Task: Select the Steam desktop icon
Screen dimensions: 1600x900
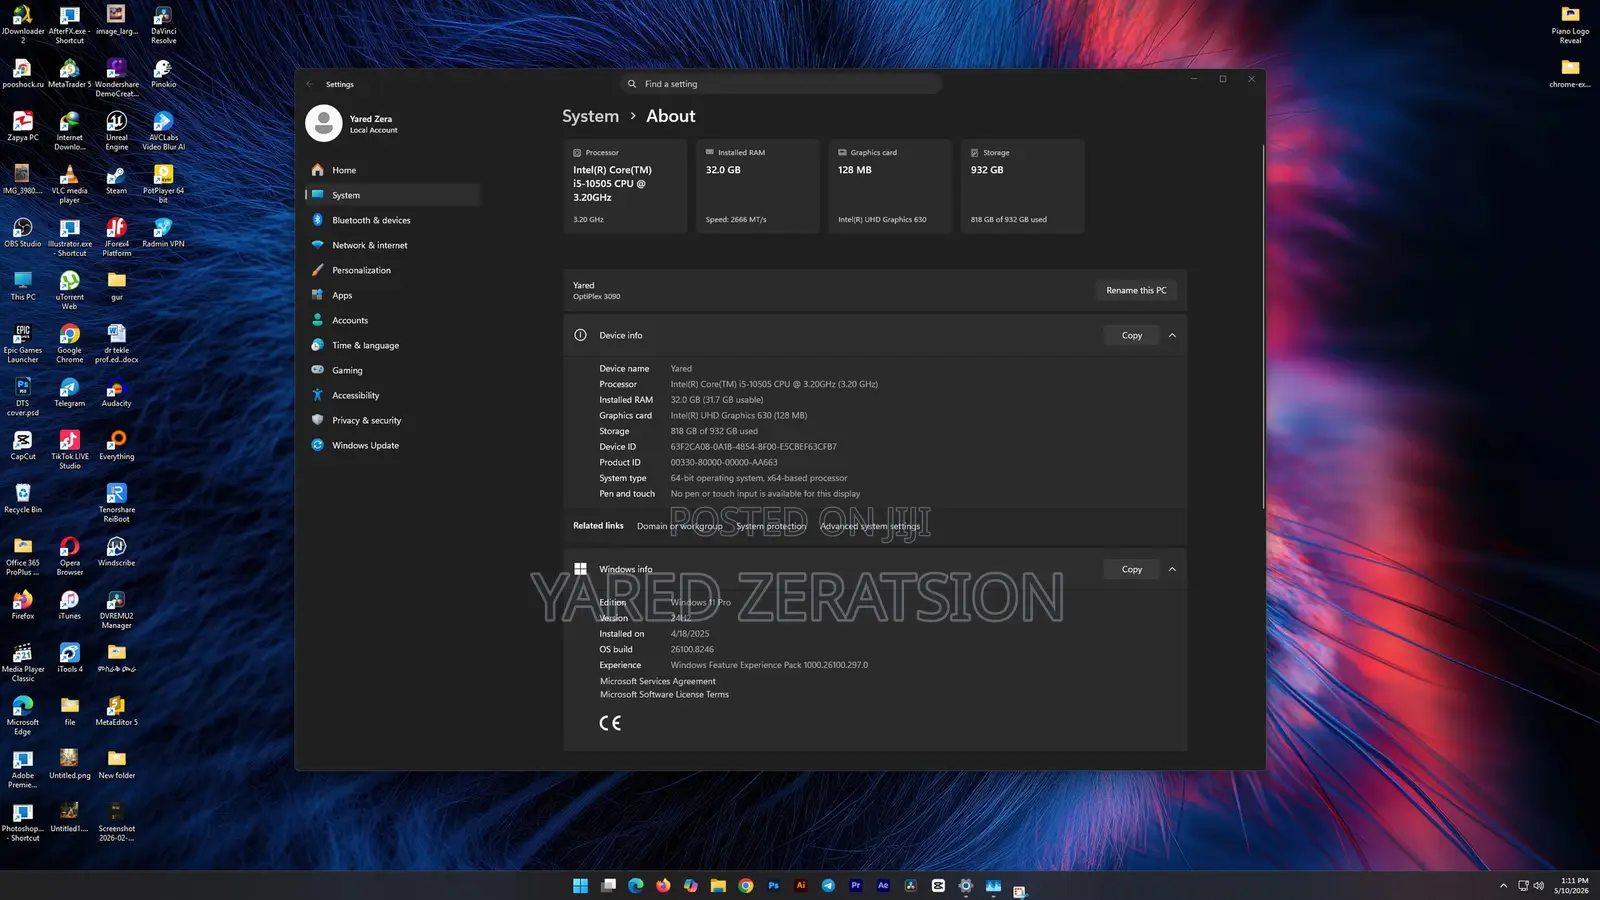Action: tap(116, 181)
